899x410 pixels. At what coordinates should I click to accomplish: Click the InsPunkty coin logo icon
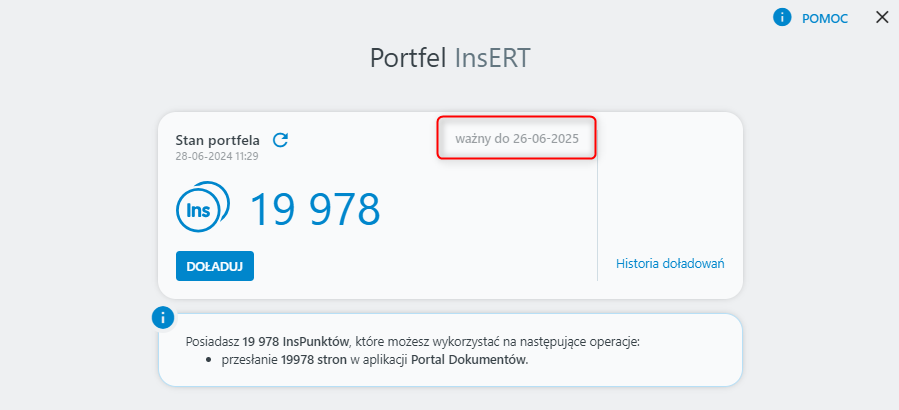point(203,207)
